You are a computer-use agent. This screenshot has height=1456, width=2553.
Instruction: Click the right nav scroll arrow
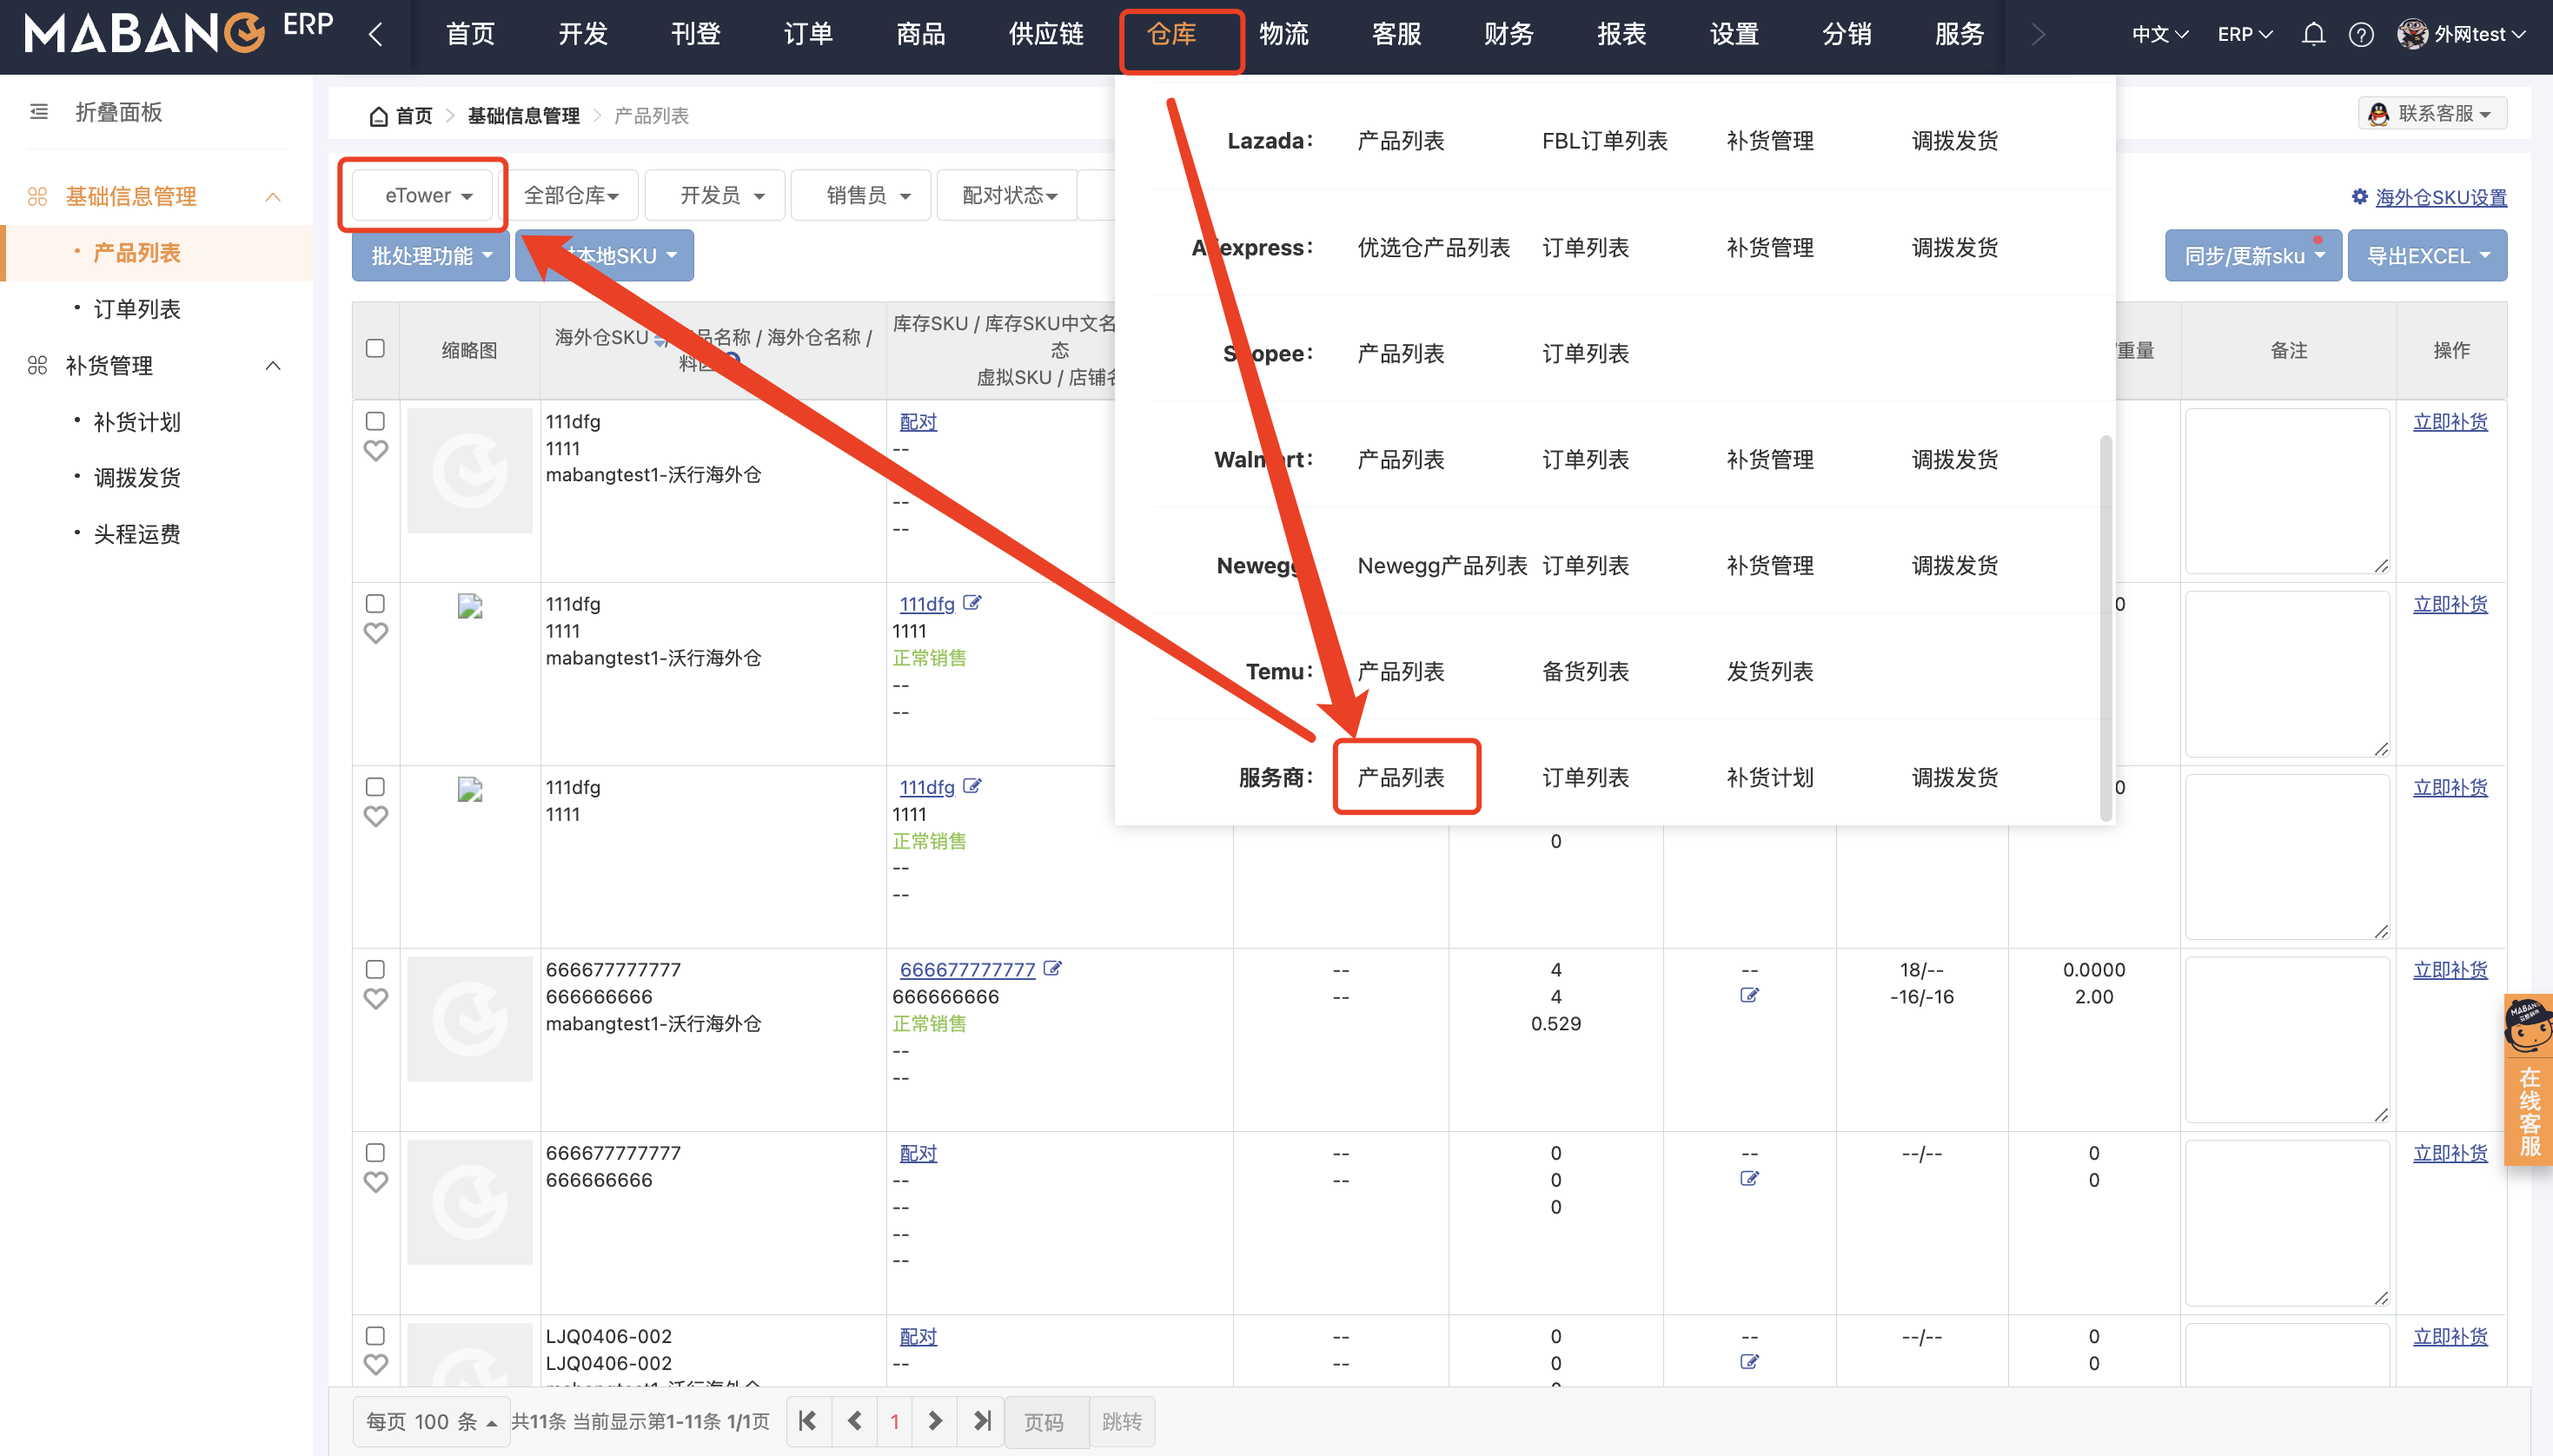[2038, 35]
